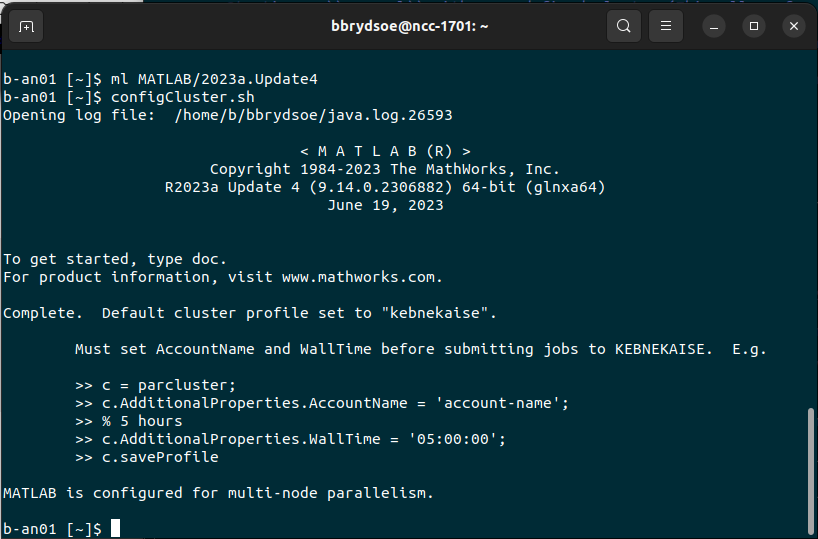
Task: Click the configCluster.sh command text
Action: (x=183, y=97)
